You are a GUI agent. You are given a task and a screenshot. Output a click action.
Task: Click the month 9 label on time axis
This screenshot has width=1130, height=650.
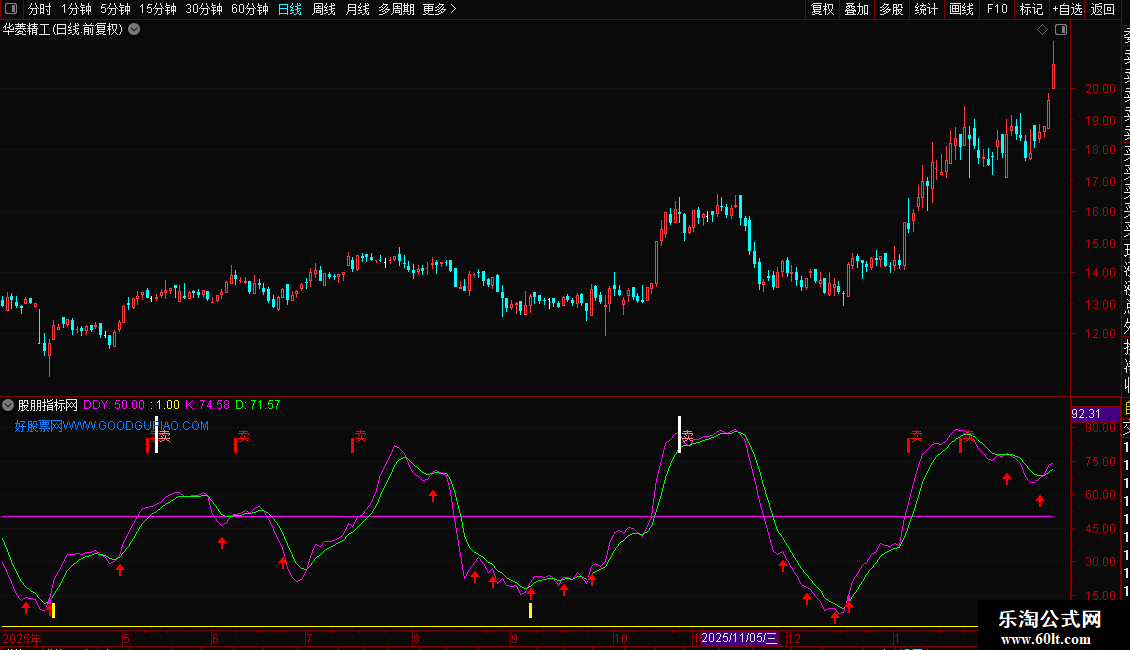pyautogui.click(x=515, y=638)
